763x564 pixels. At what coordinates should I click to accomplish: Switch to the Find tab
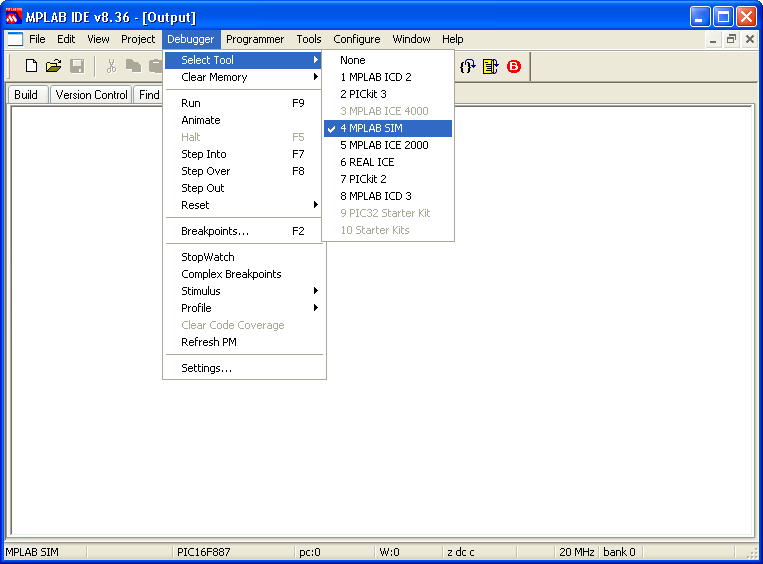148,94
